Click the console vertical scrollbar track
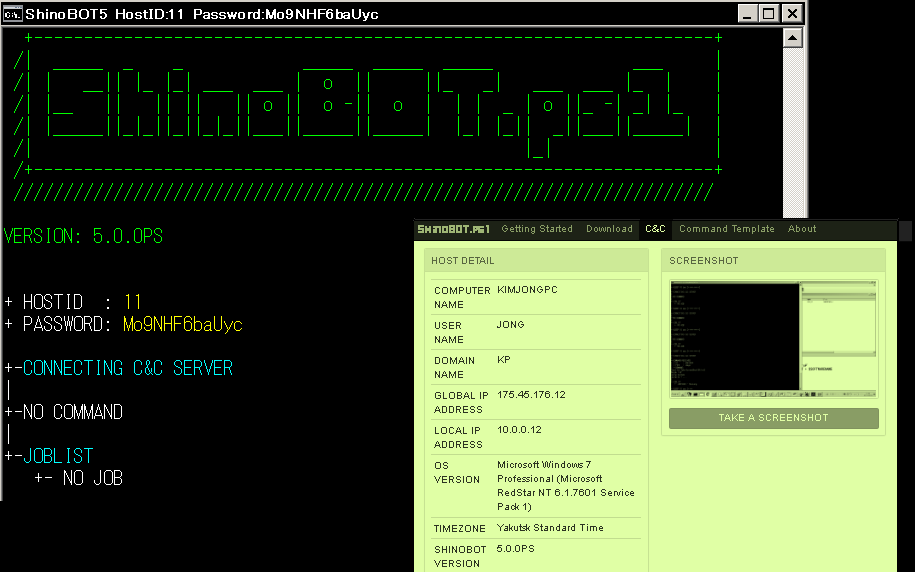The image size is (915, 572). tap(792, 133)
